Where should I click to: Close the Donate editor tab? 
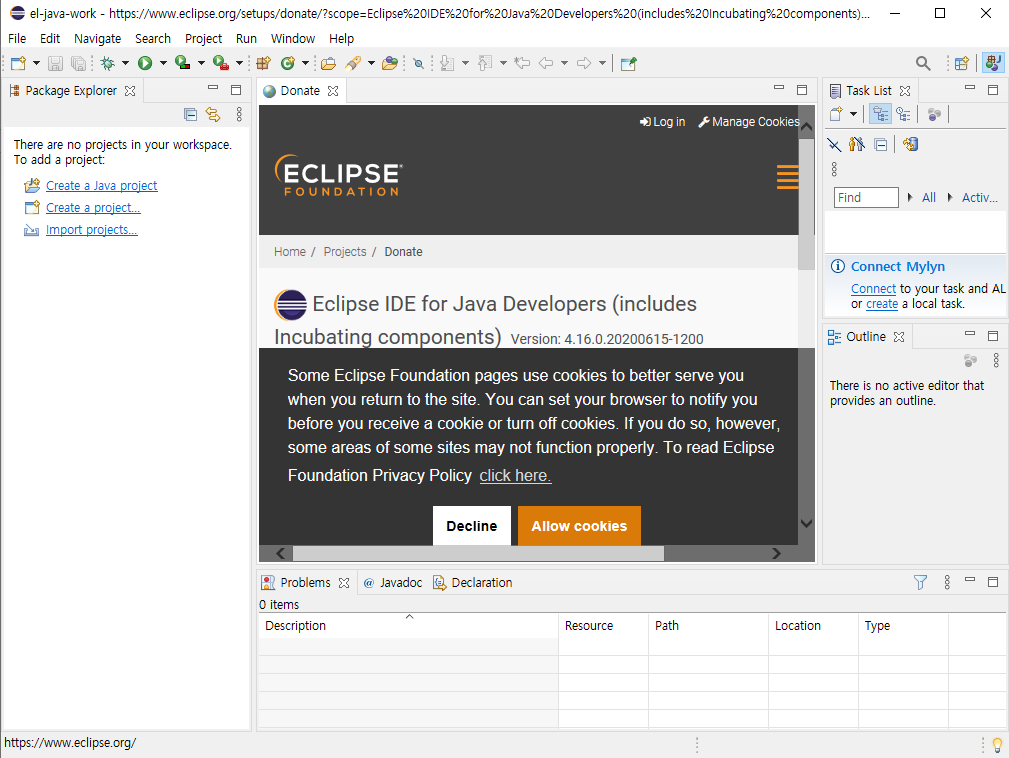(x=333, y=91)
